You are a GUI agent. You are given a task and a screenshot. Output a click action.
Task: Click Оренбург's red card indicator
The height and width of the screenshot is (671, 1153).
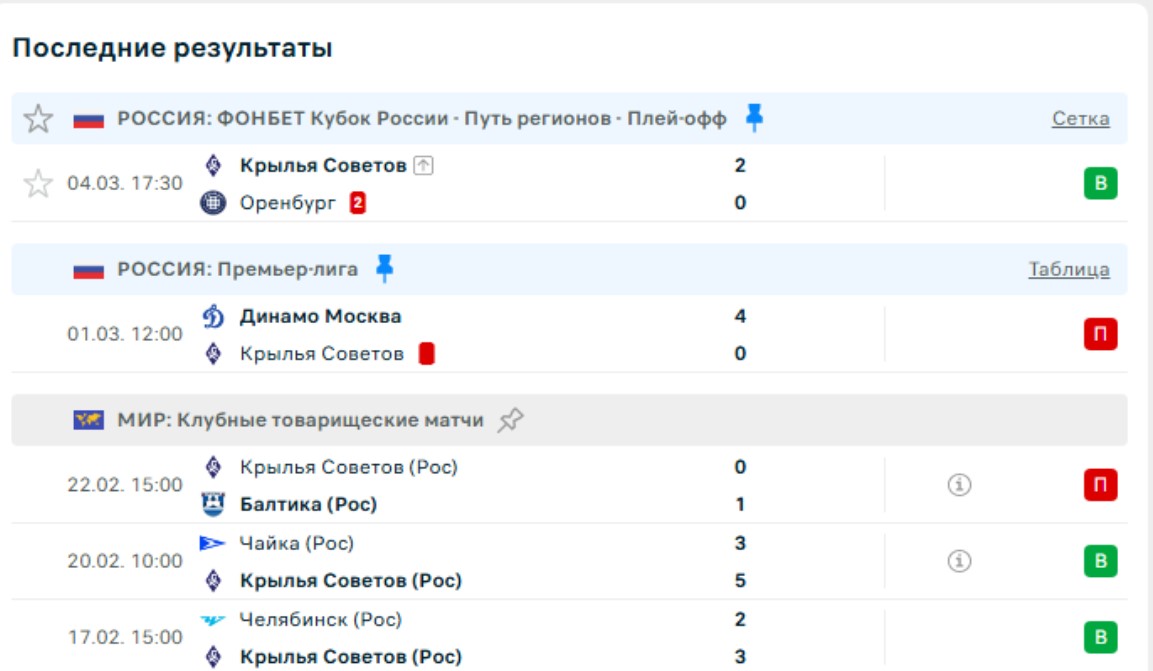tap(357, 203)
